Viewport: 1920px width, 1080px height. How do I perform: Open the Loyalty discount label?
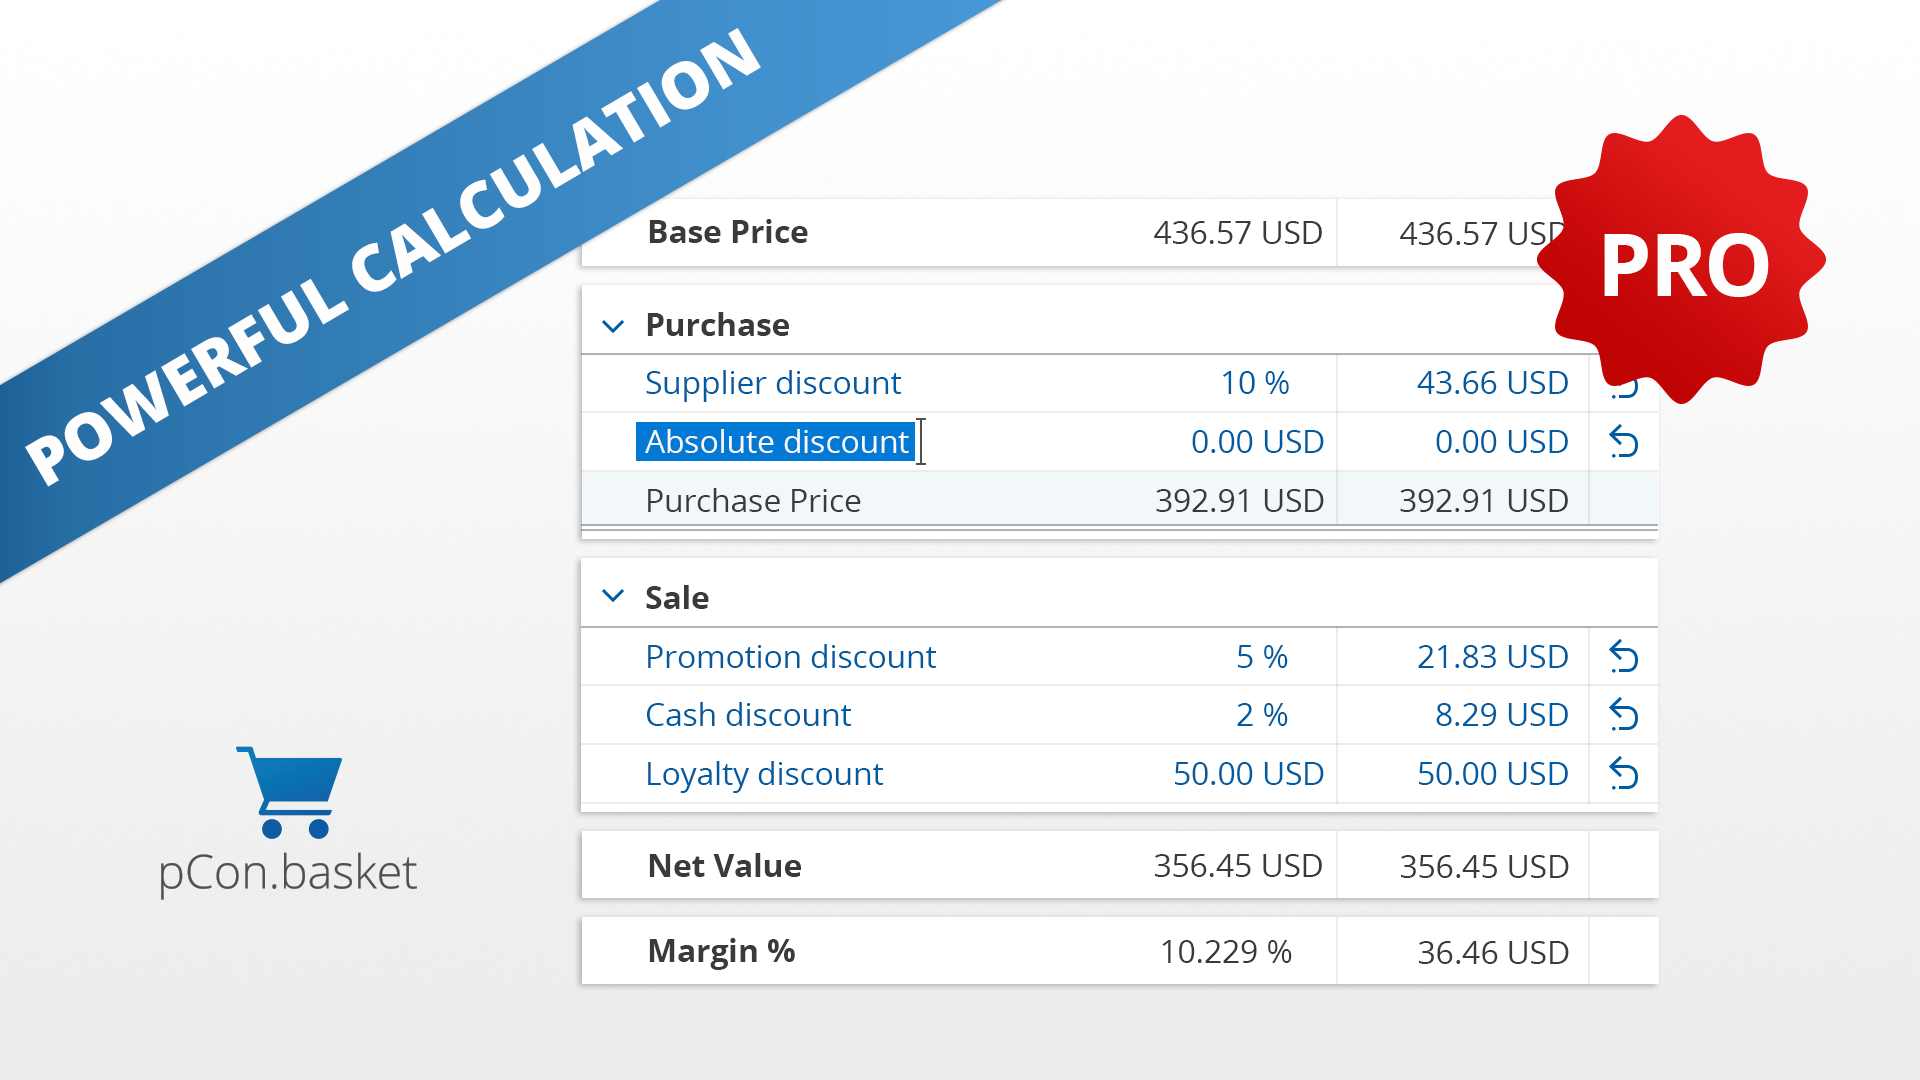click(764, 774)
